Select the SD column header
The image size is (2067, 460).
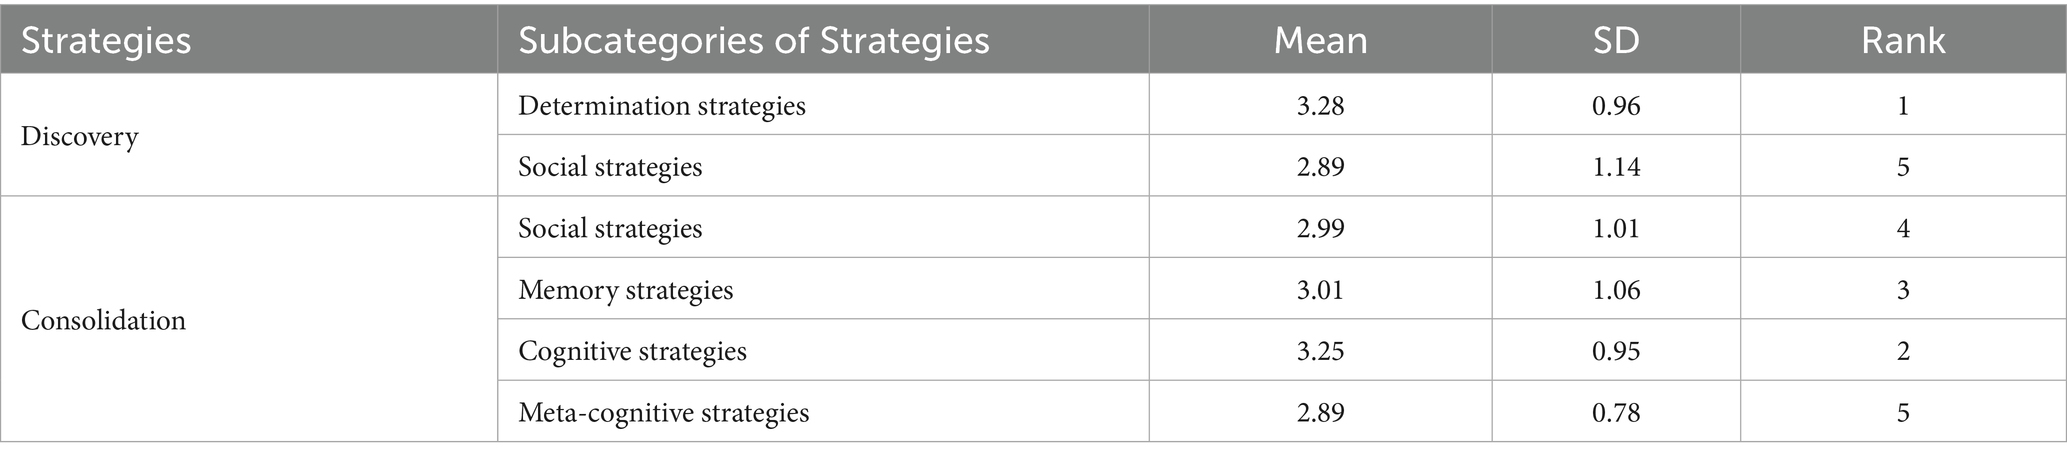click(1616, 41)
